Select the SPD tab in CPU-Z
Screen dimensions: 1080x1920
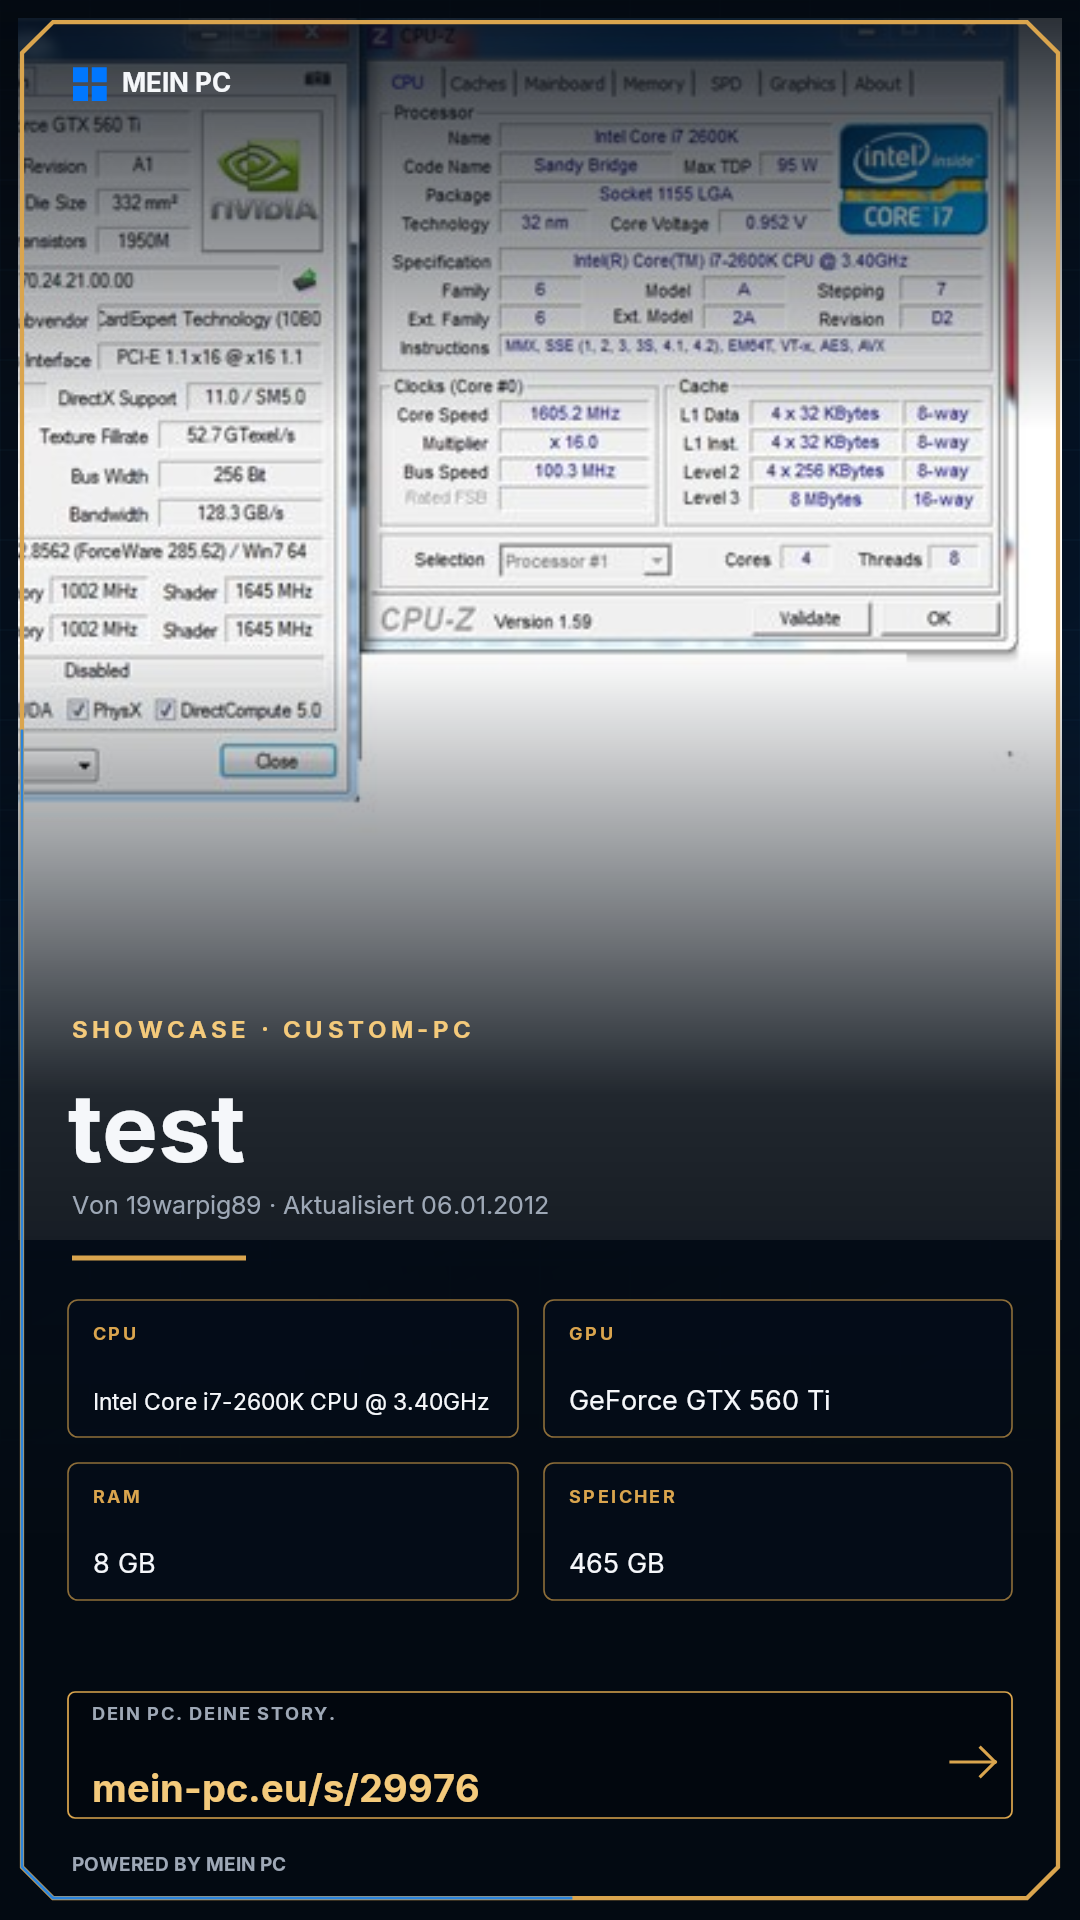[726, 84]
